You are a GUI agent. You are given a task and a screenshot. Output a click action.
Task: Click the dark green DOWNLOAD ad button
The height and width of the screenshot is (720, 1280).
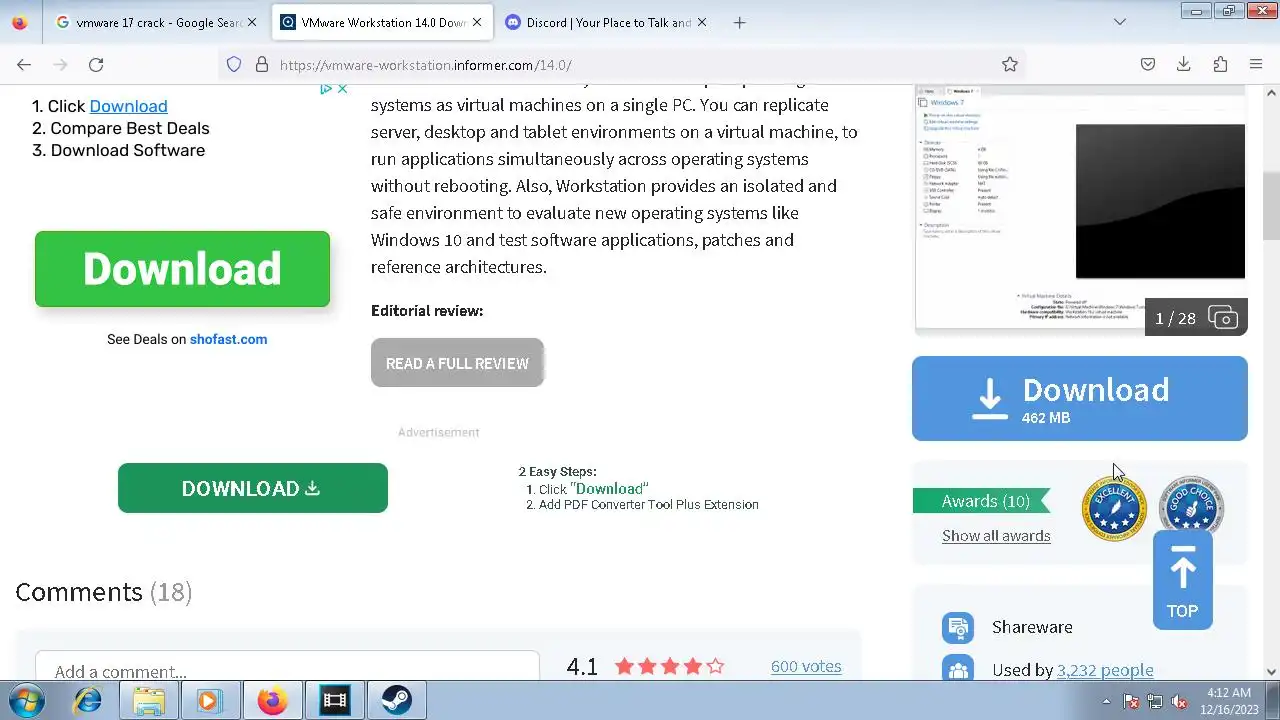pyautogui.click(x=253, y=488)
